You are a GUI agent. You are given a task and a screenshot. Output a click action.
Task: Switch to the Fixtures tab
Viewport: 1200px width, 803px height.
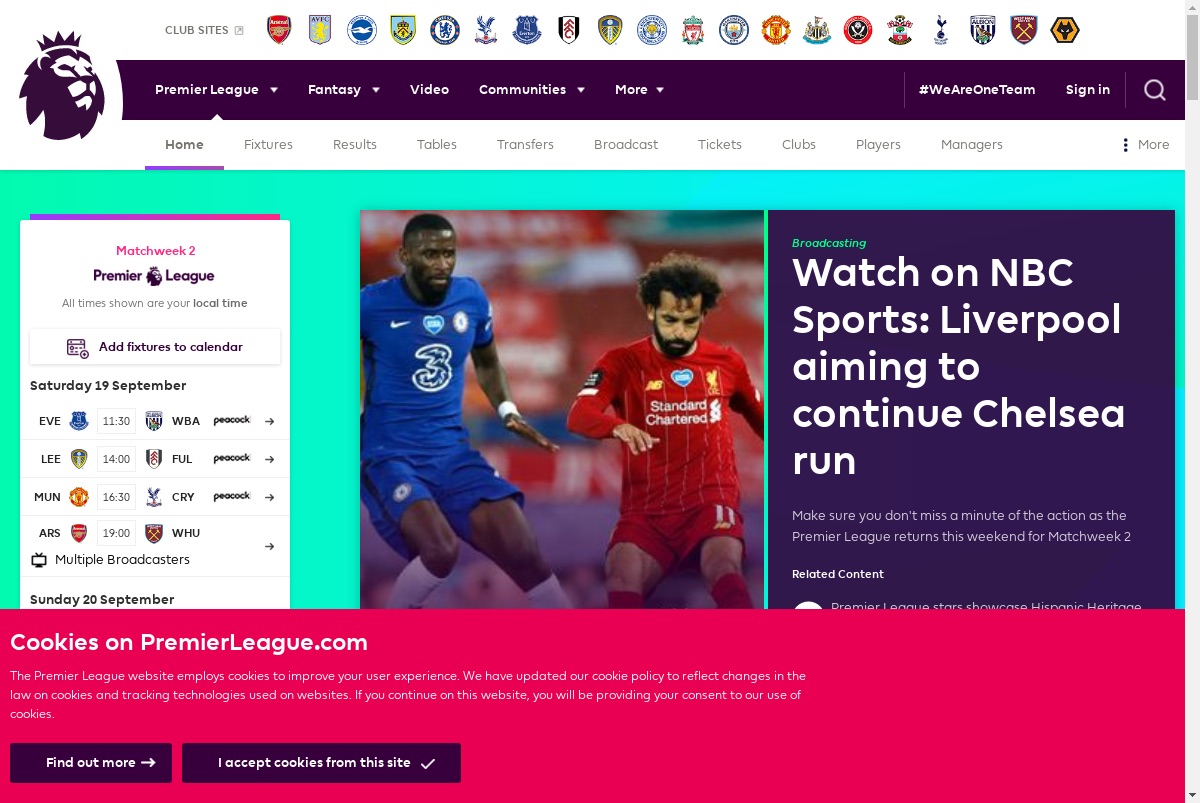click(x=268, y=145)
